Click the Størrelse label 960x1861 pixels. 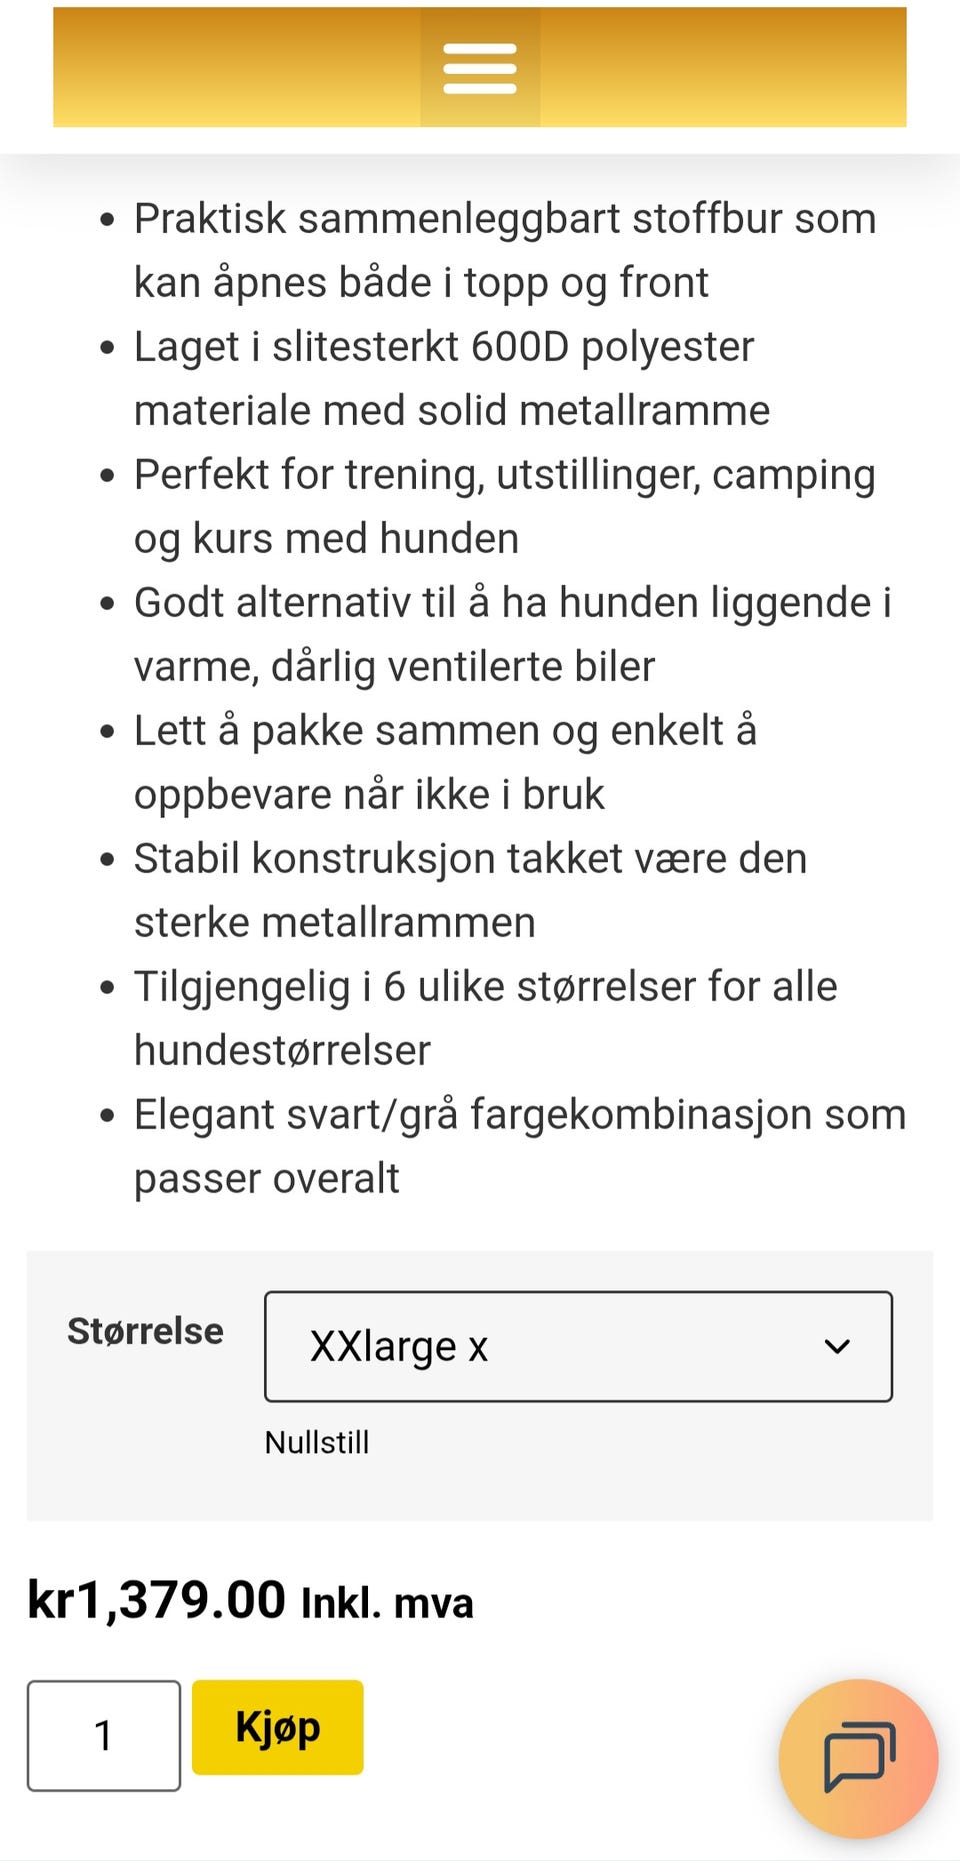(145, 1331)
